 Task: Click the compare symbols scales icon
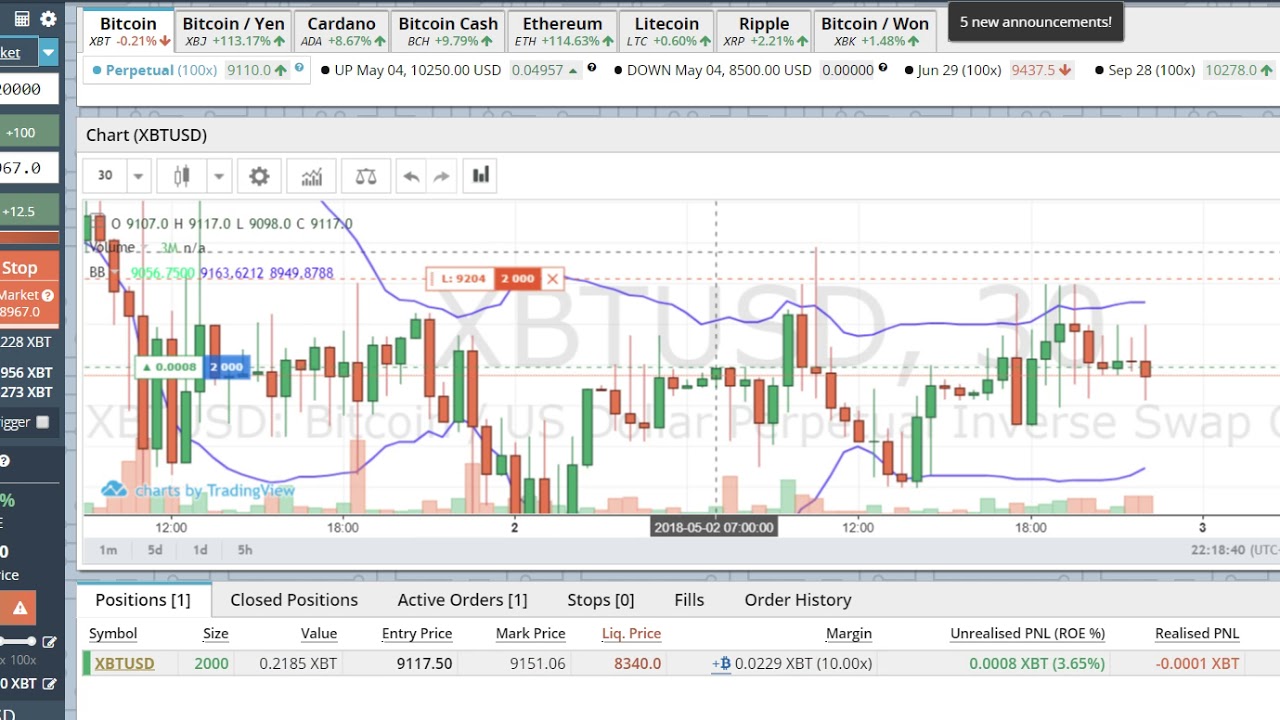(366, 176)
